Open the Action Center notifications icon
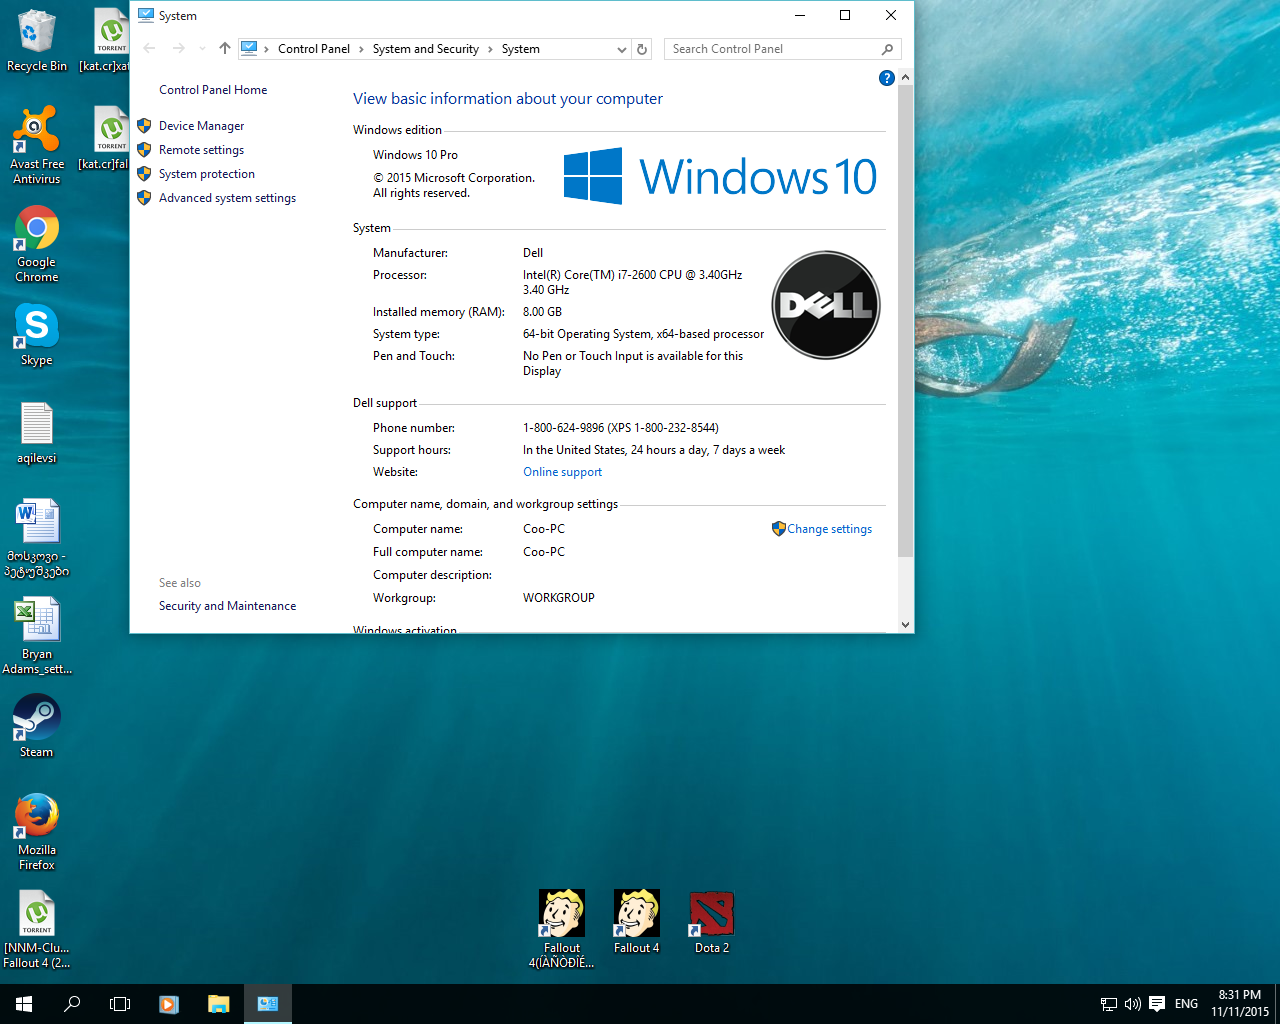This screenshot has width=1280, height=1024. click(x=1157, y=1004)
